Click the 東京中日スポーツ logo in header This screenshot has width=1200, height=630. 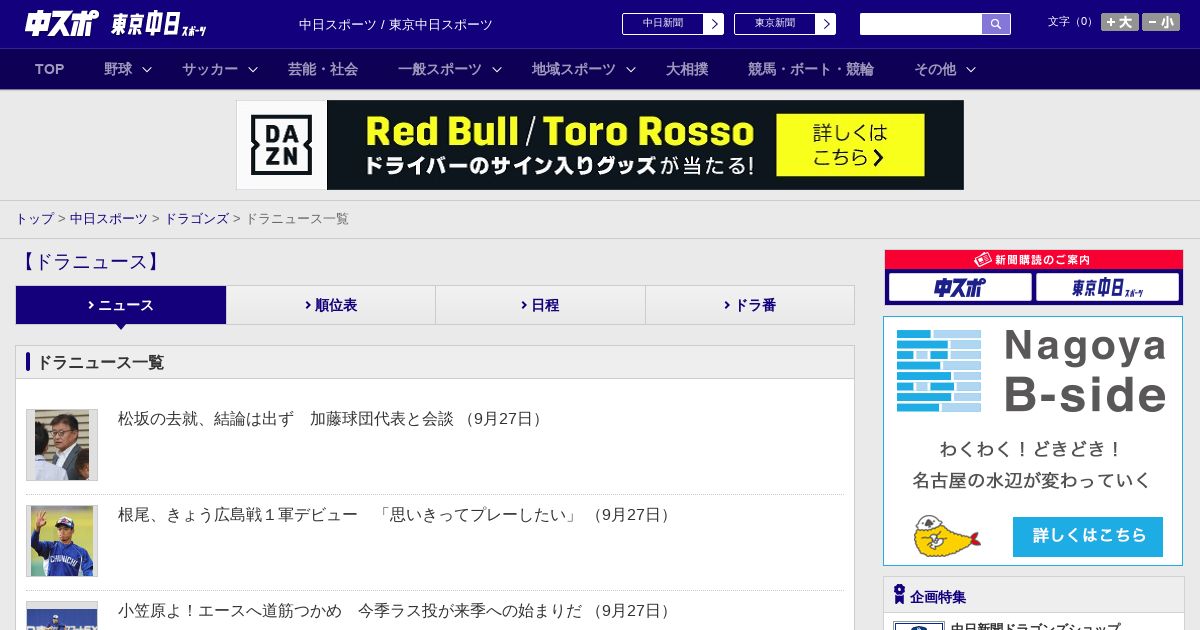(159, 25)
